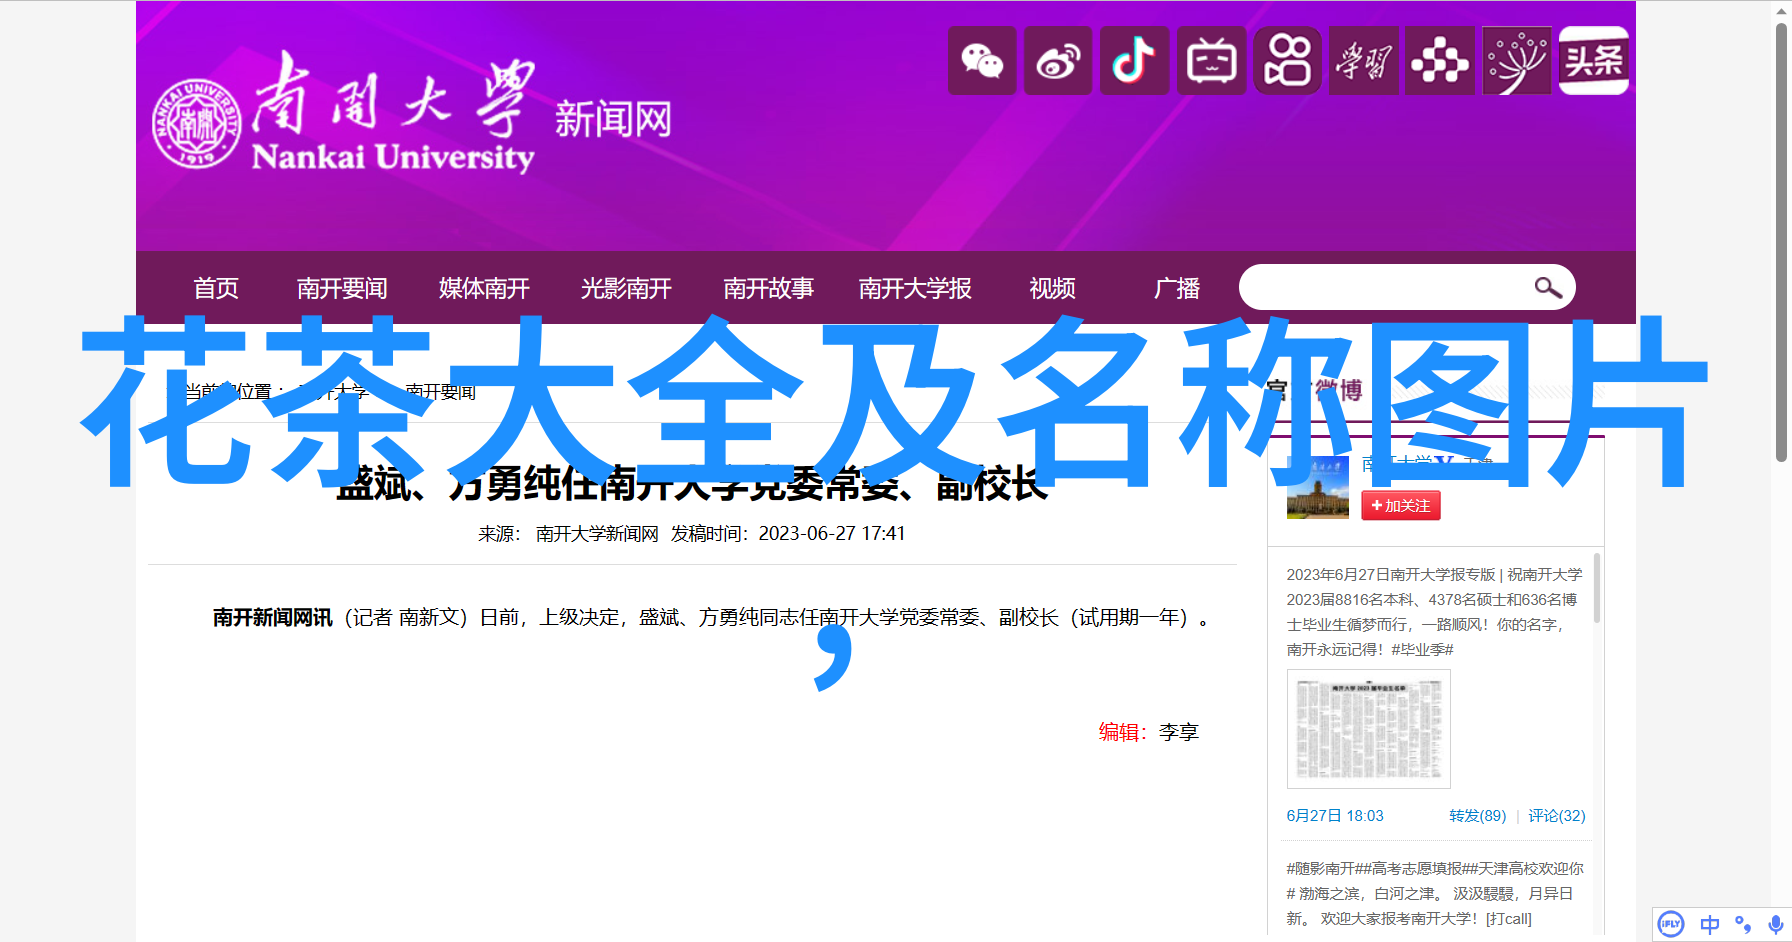
Task: Select 媒体南开 in navigation bar
Action: pos(484,288)
